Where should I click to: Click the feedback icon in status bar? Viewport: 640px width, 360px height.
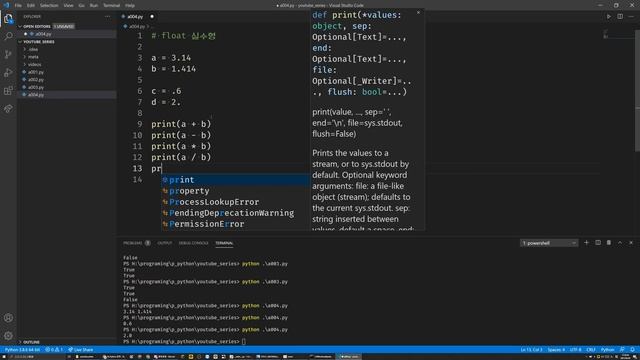pos(622,350)
